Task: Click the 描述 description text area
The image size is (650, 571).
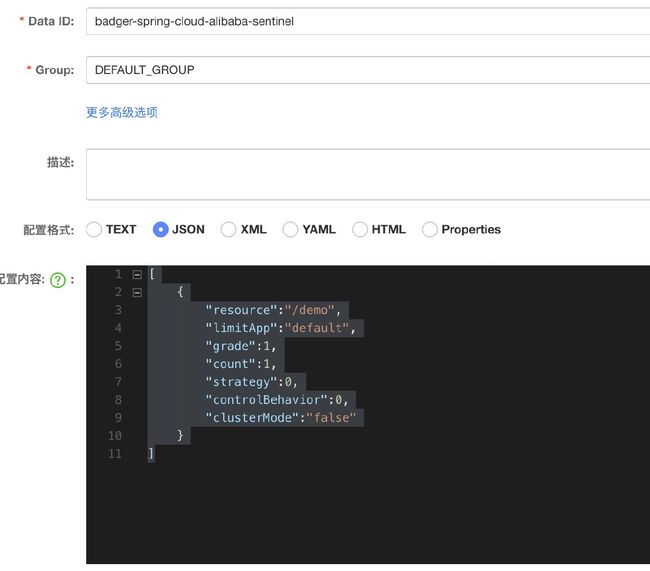Action: click(x=368, y=174)
